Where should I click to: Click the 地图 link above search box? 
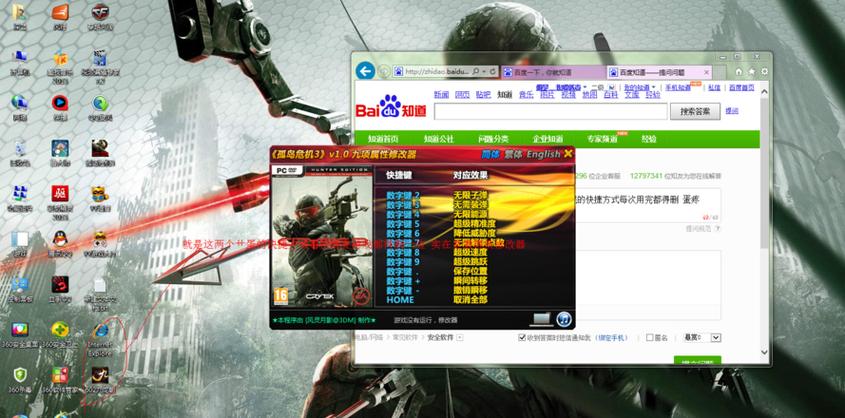[x=590, y=95]
